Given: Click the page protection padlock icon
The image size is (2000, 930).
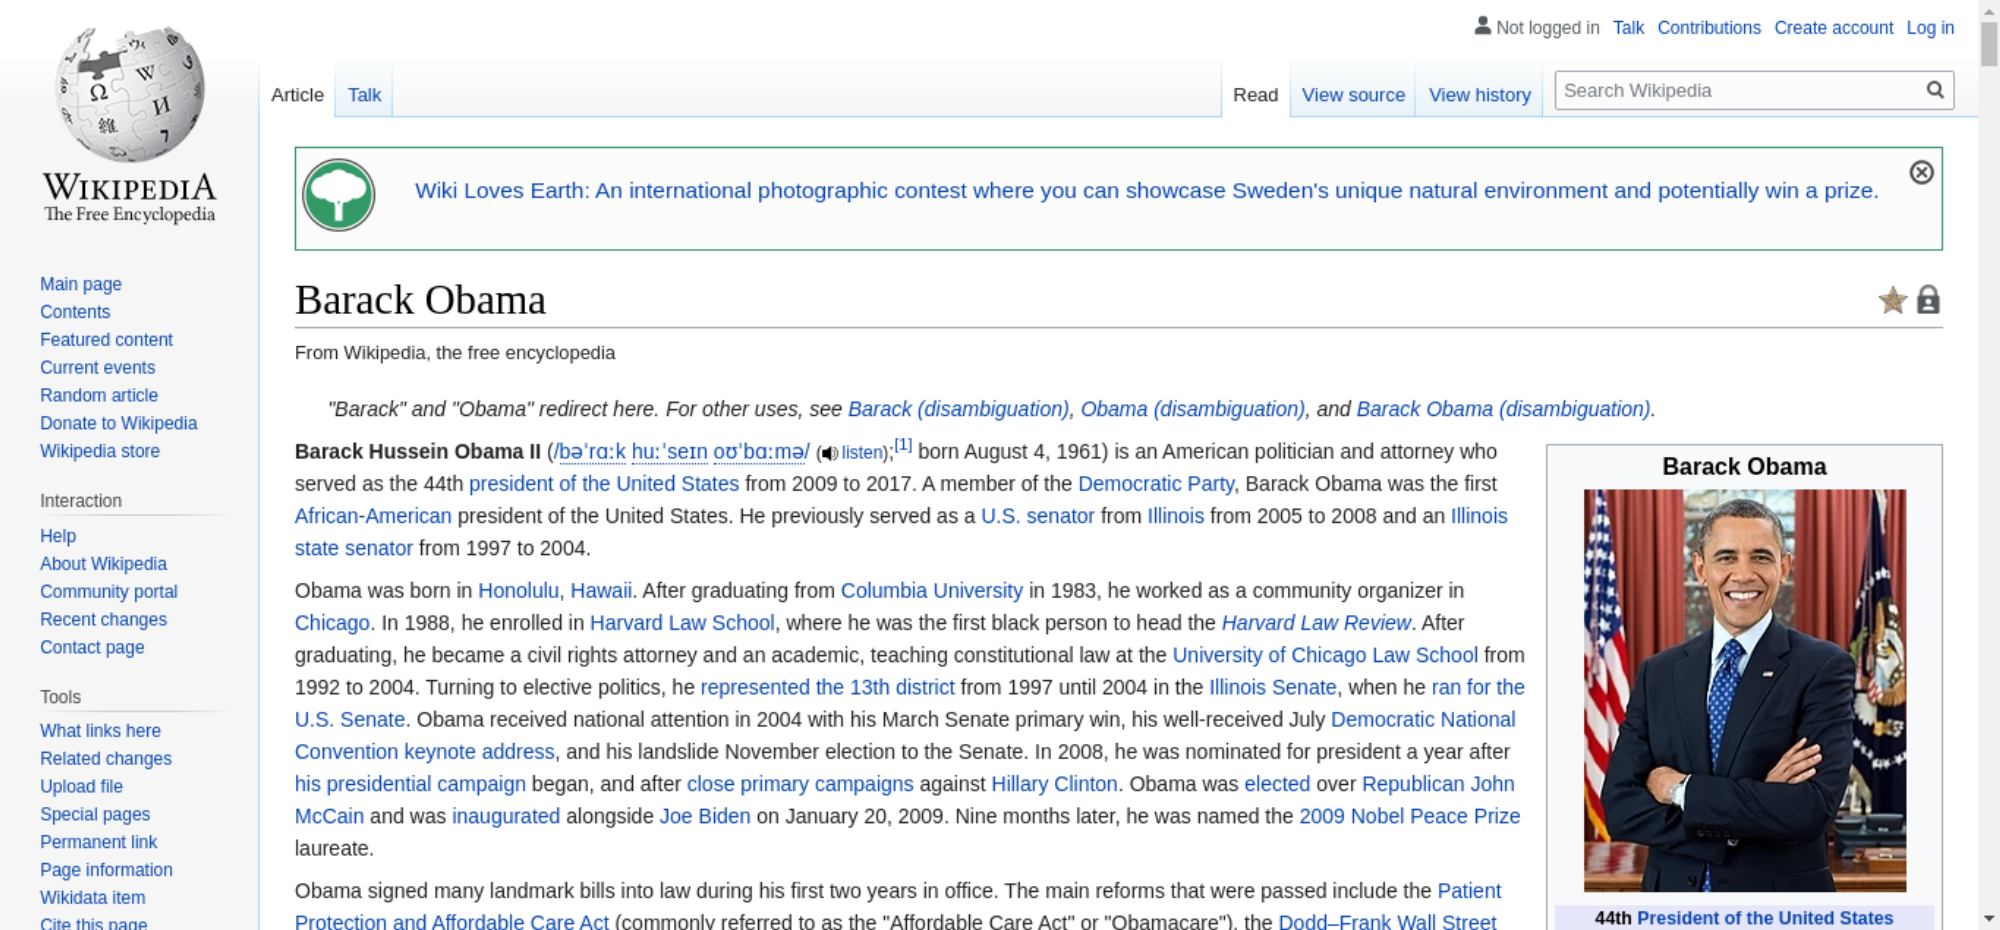Looking at the screenshot, I should pyautogui.click(x=1928, y=300).
